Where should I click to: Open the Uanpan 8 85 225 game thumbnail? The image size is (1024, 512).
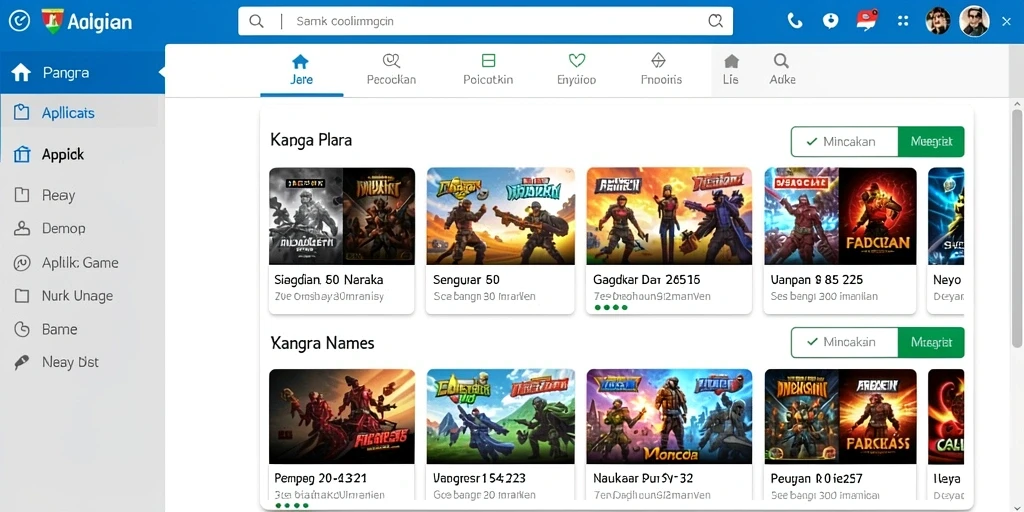(840, 216)
